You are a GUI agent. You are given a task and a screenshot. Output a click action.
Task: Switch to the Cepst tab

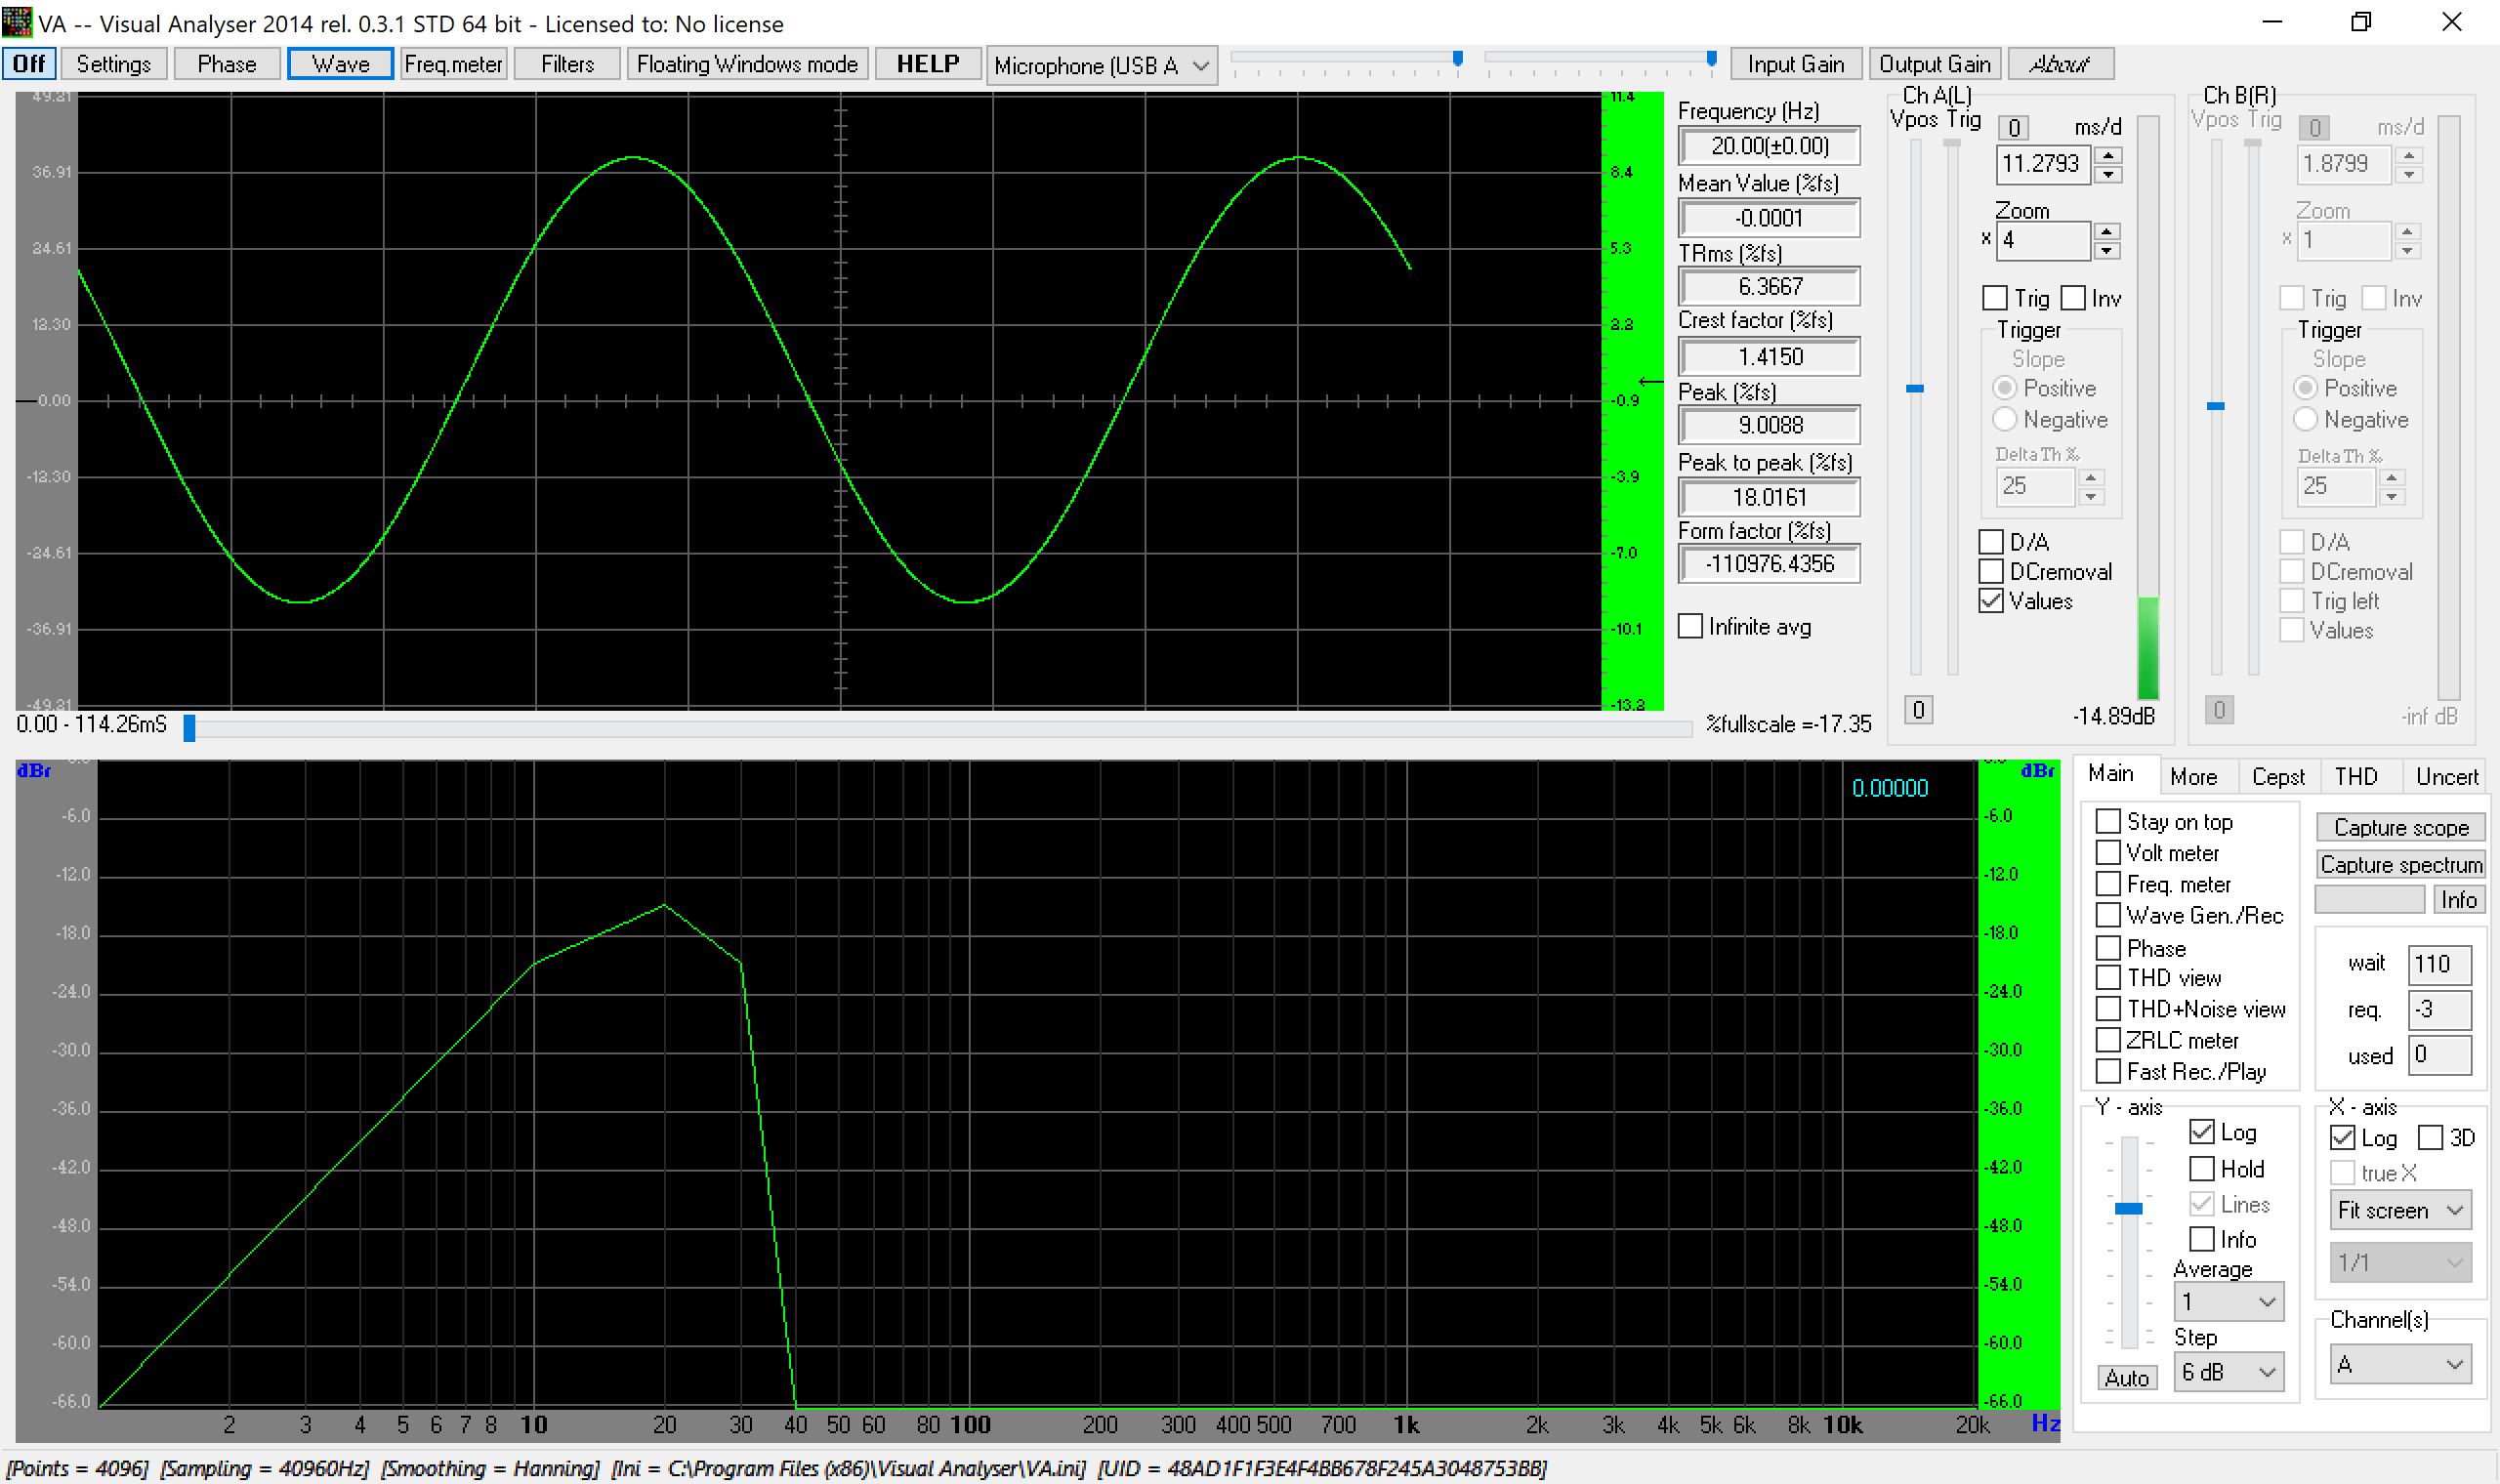click(x=2277, y=777)
